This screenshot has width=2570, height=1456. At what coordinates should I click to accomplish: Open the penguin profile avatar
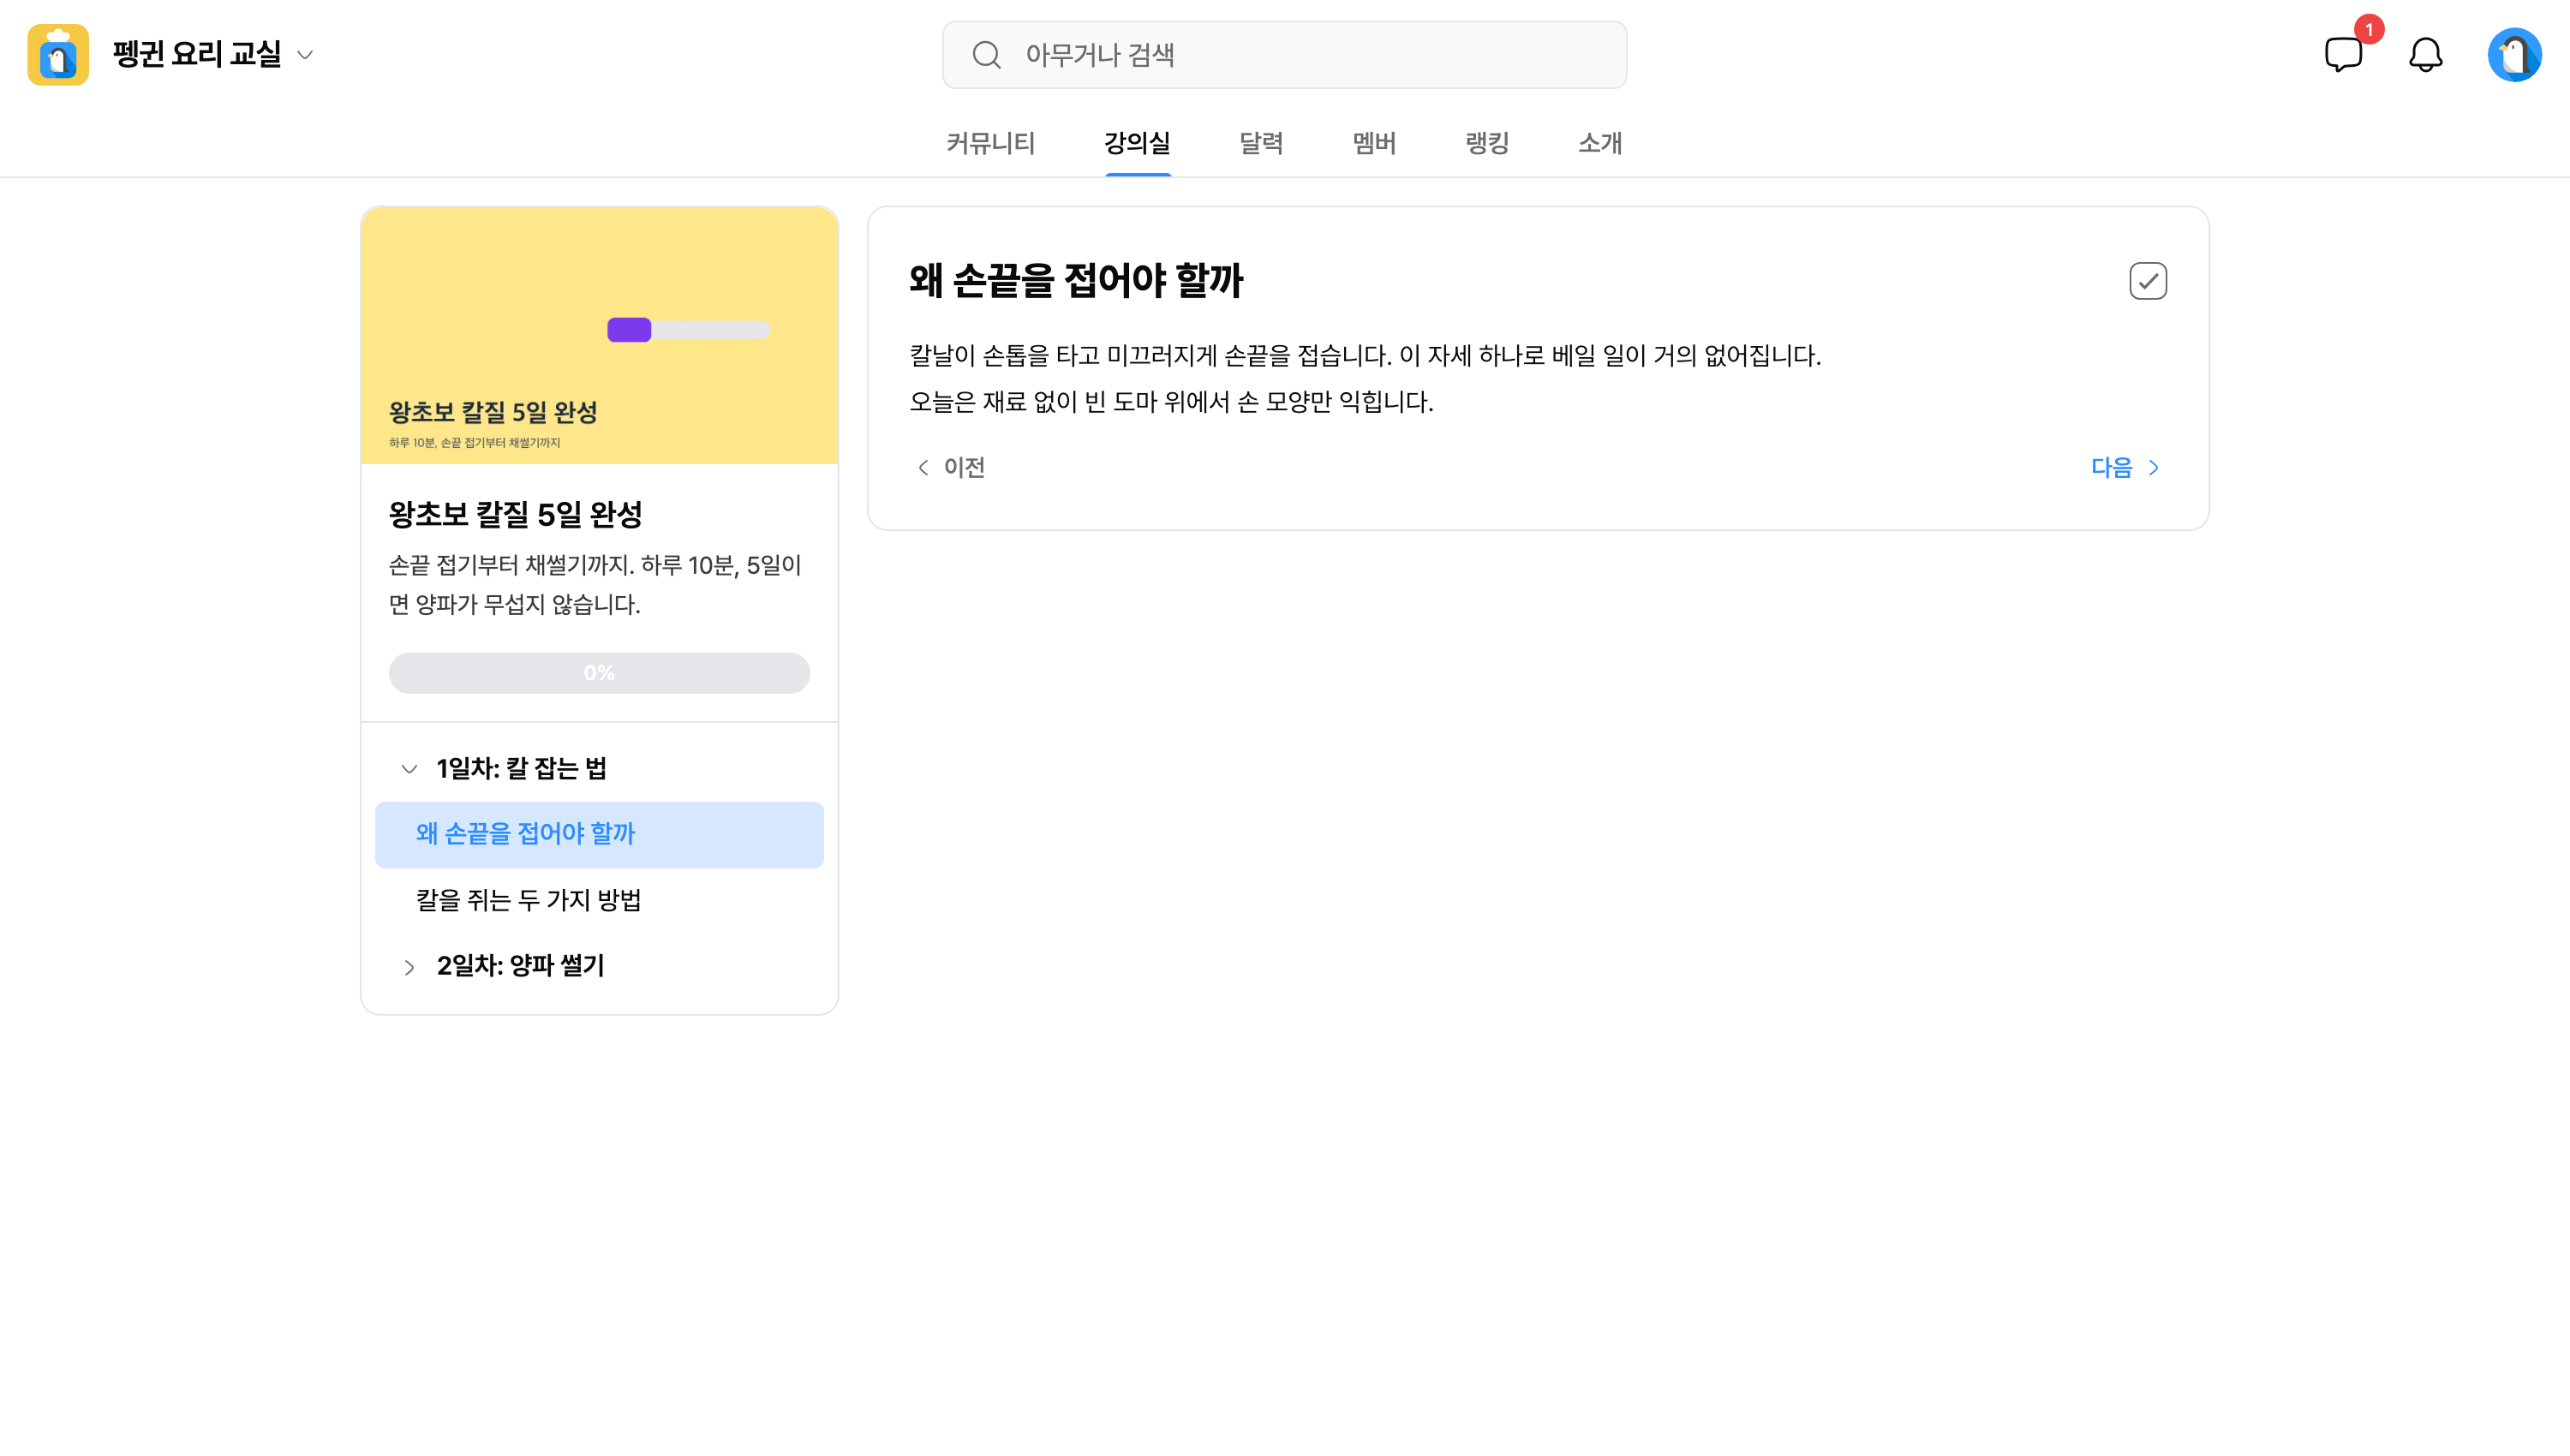(2514, 55)
